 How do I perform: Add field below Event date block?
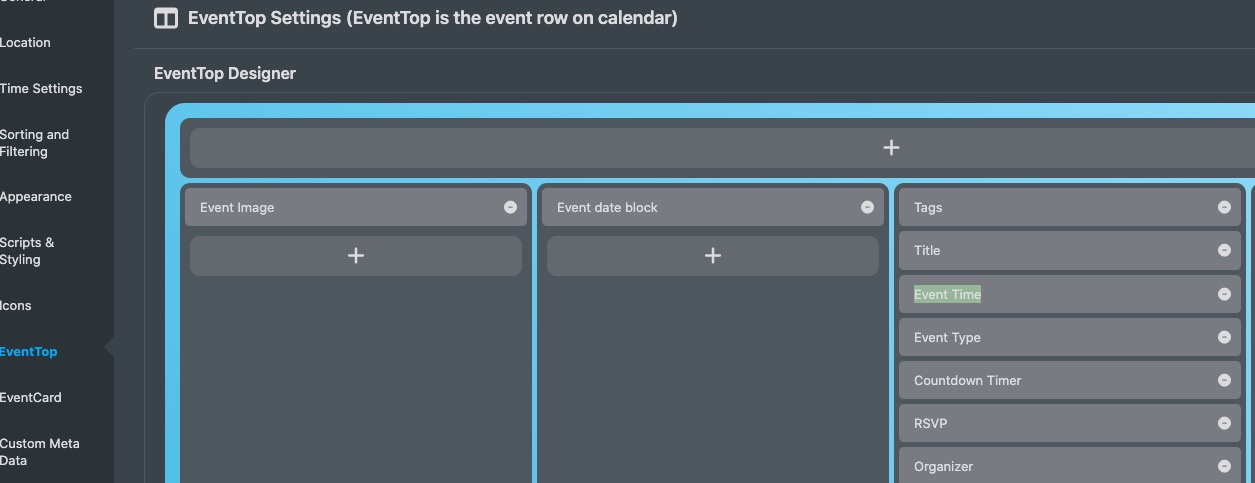point(712,256)
